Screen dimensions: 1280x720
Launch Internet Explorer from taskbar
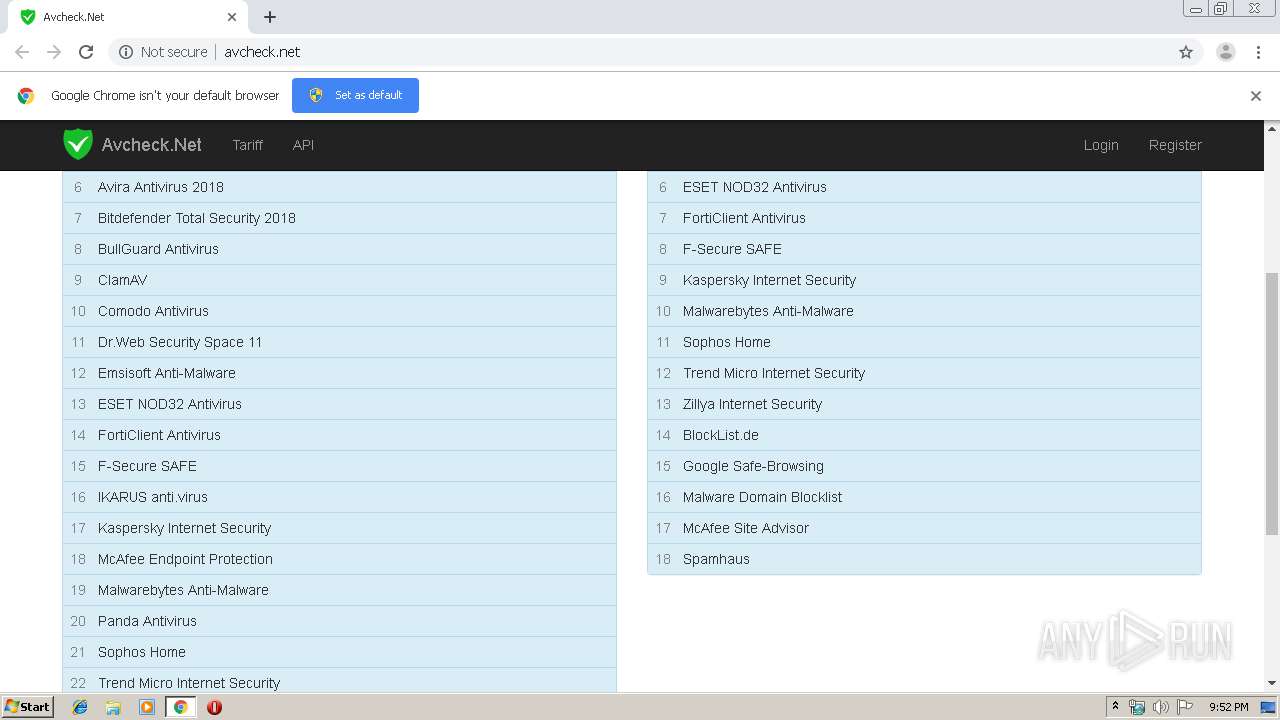[x=80, y=707]
